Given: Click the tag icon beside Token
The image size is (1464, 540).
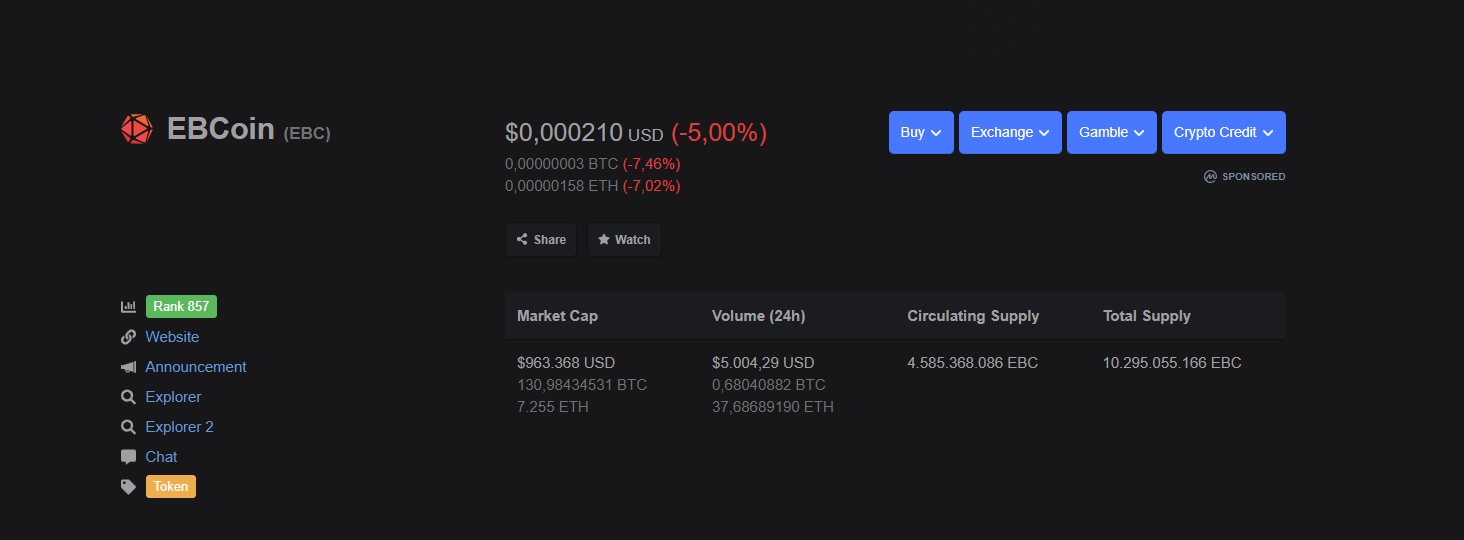Looking at the screenshot, I should click(128, 487).
